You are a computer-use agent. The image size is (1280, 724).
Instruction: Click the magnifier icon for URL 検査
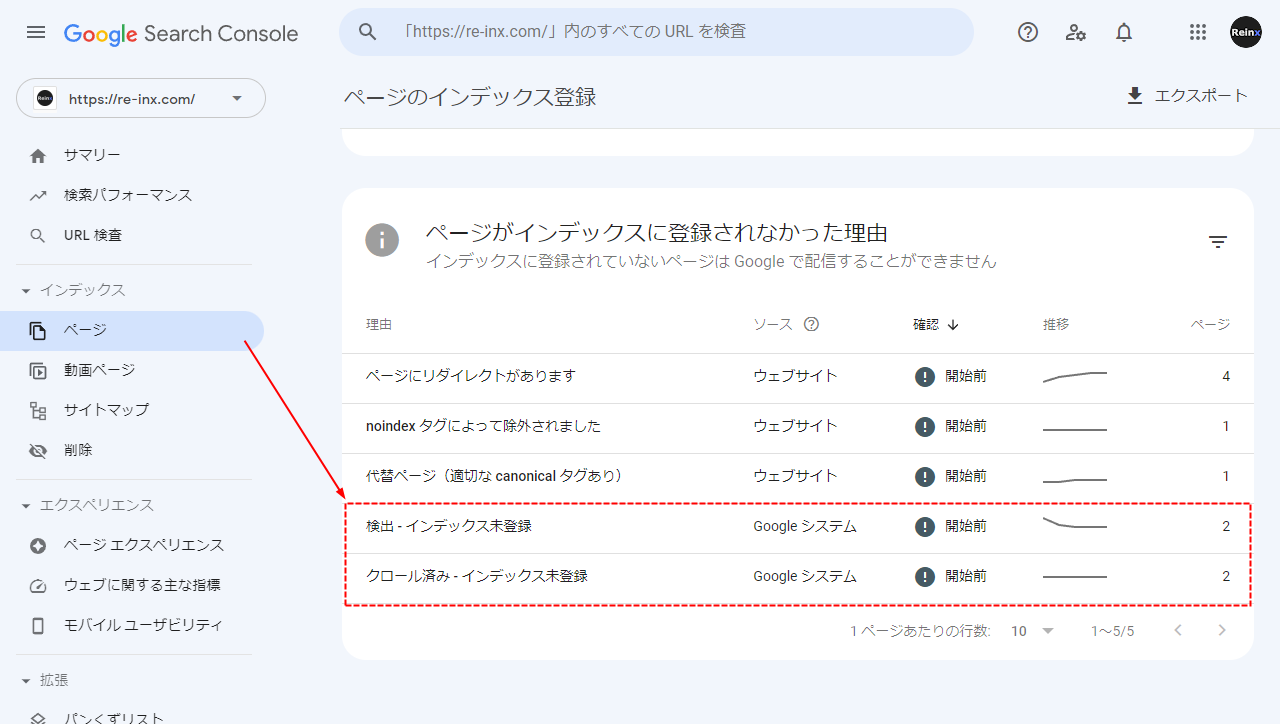38,236
